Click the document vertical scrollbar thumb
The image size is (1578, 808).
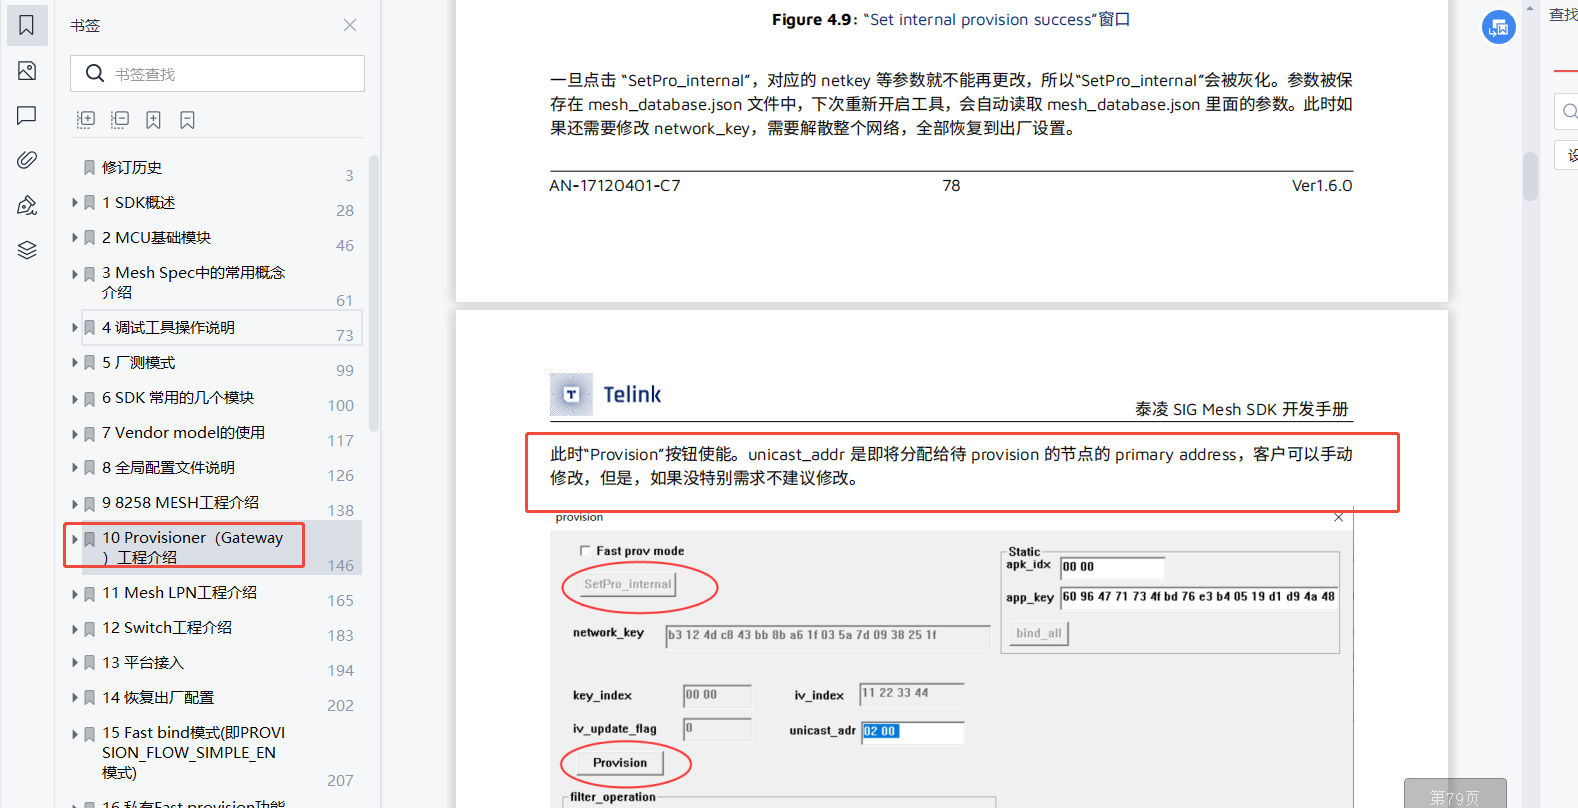(1530, 177)
